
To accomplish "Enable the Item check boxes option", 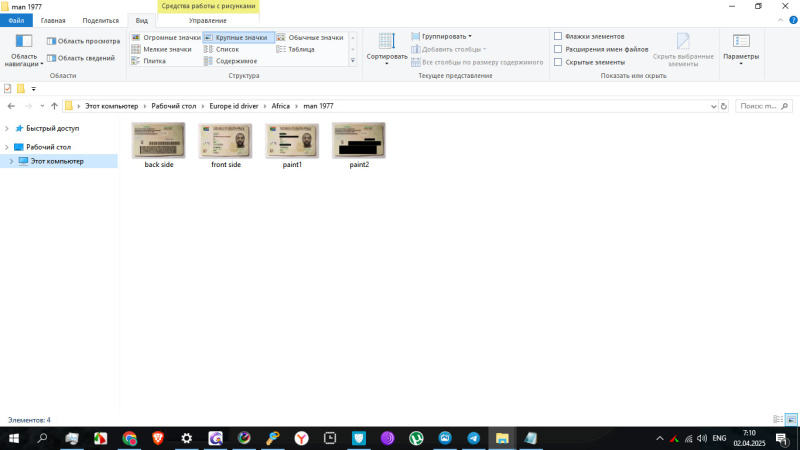I will (x=558, y=36).
